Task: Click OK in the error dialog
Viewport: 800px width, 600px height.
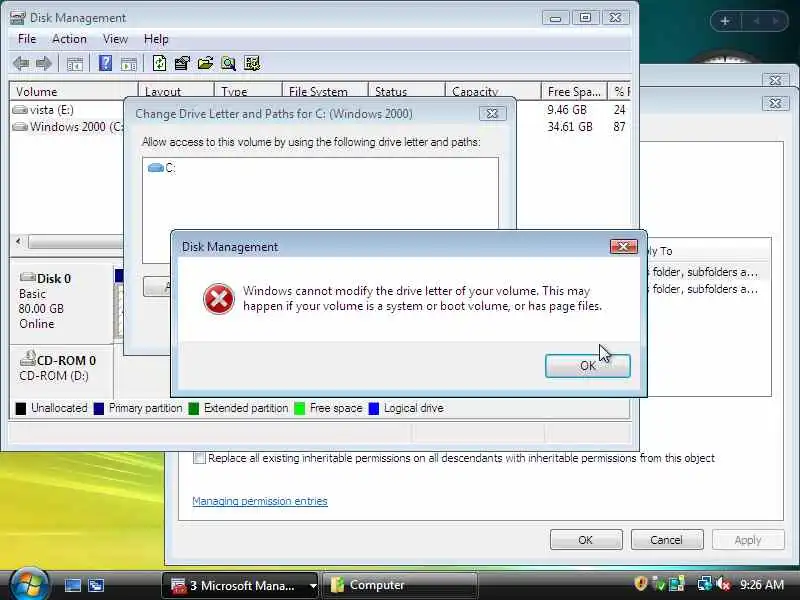Action: tap(588, 366)
